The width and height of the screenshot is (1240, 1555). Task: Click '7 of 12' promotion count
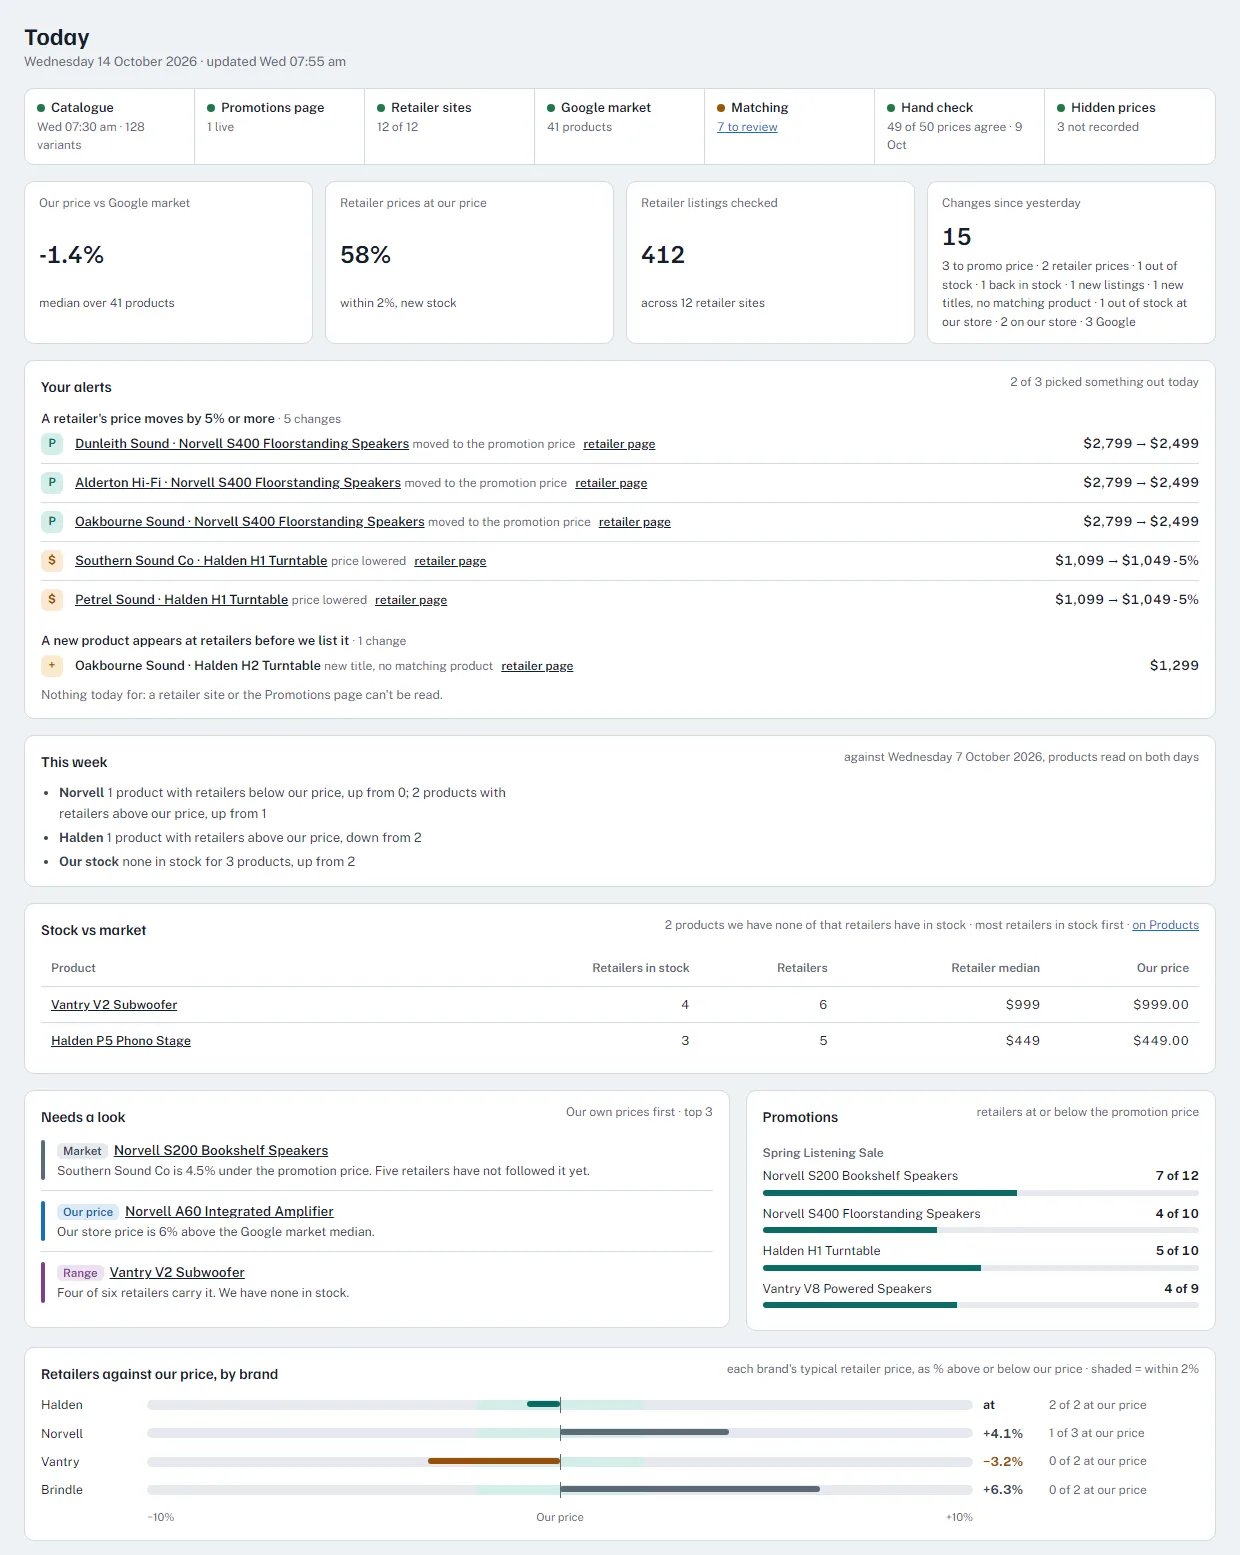[x=1177, y=1176]
